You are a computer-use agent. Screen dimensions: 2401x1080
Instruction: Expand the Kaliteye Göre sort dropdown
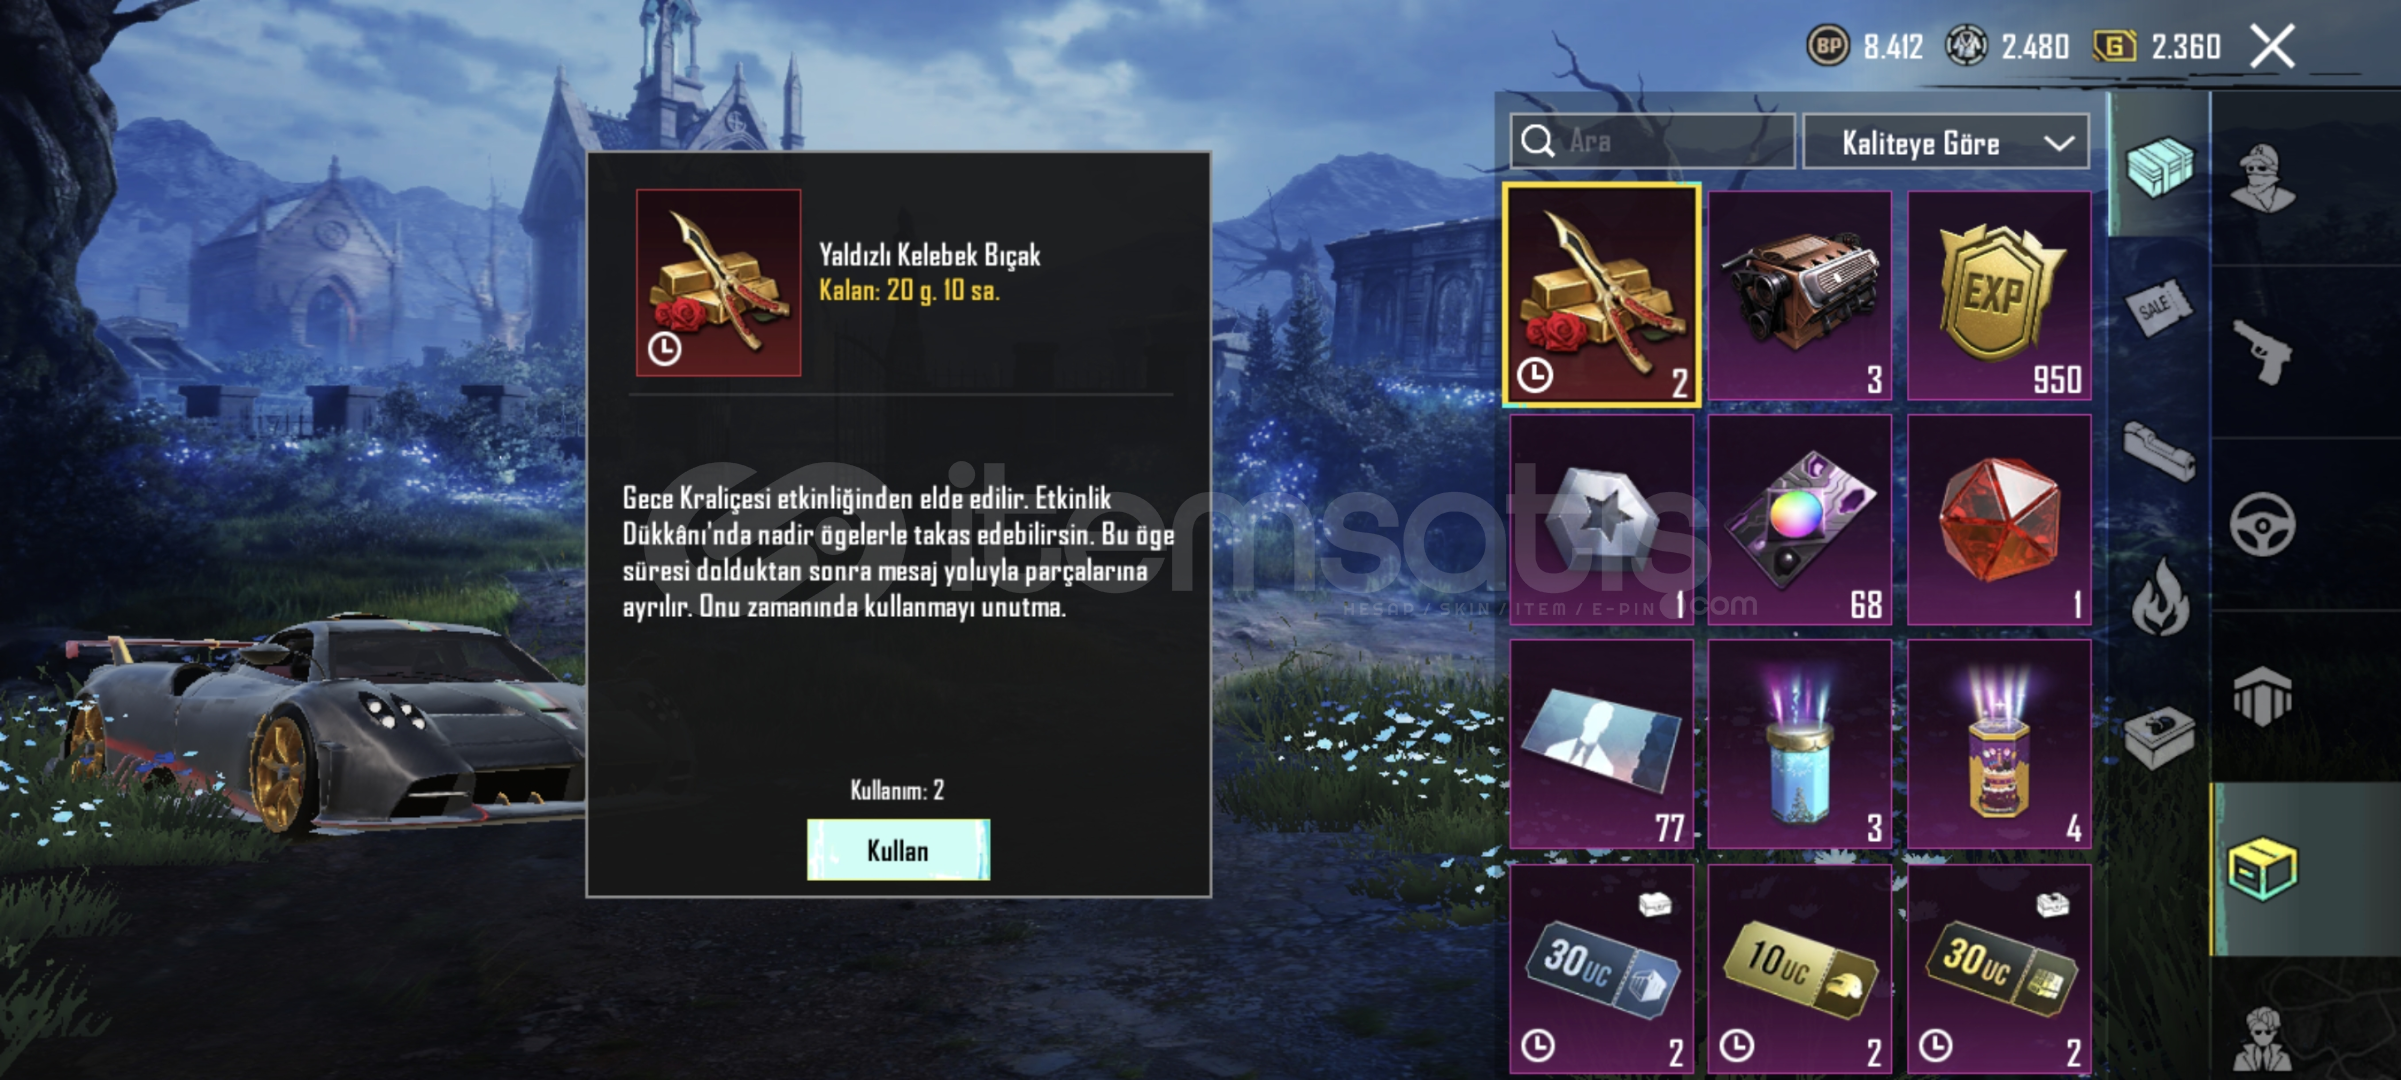click(x=1945, y=143)
